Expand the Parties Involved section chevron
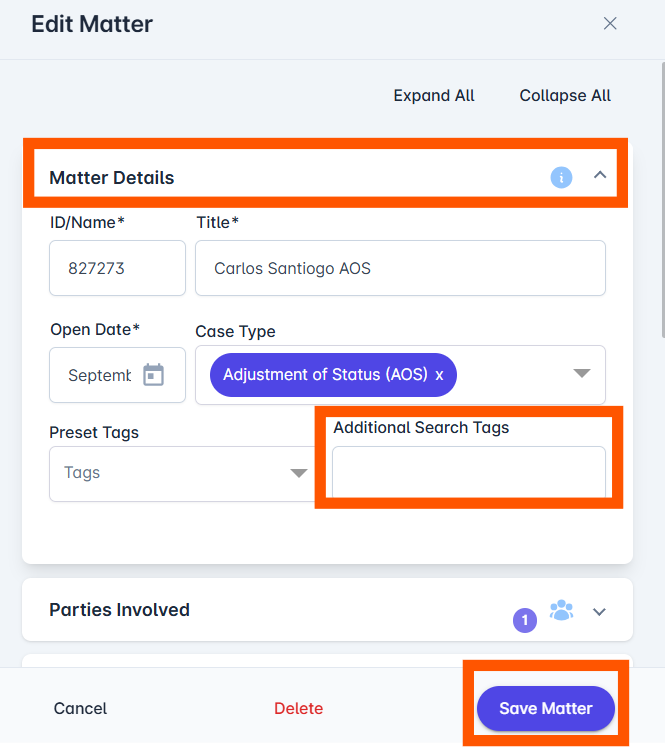 coord(599,612)
